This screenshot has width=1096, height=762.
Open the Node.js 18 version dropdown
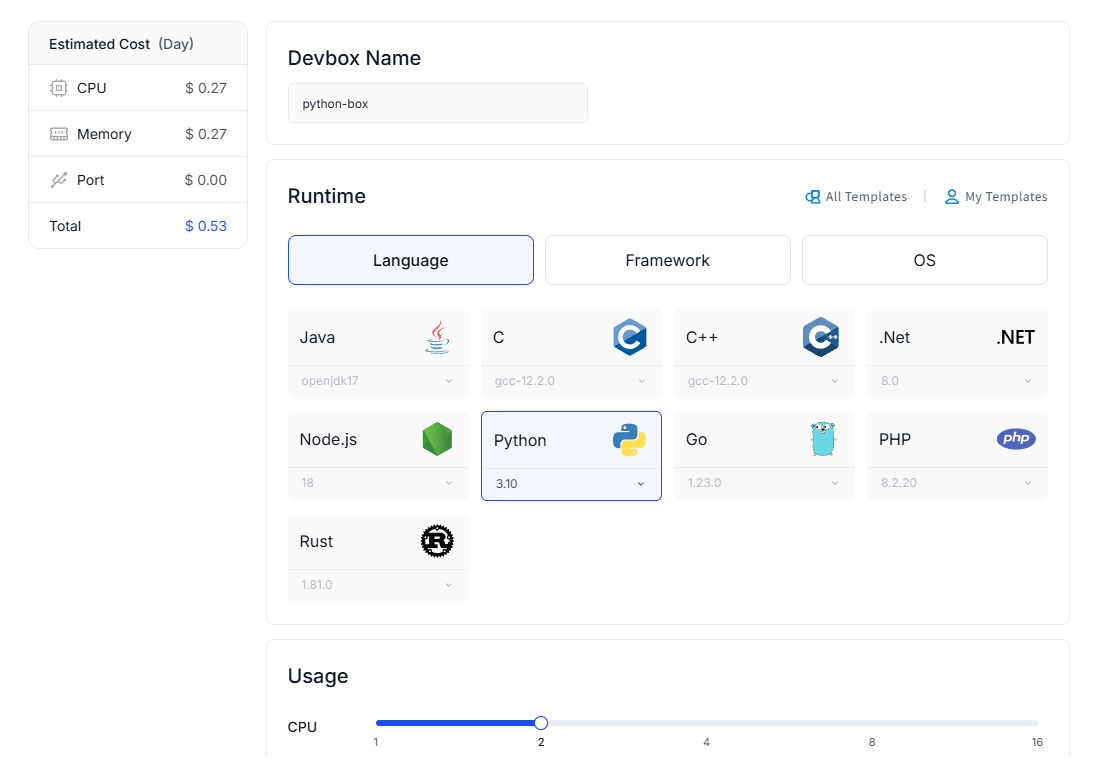click(x=378, y=483)
